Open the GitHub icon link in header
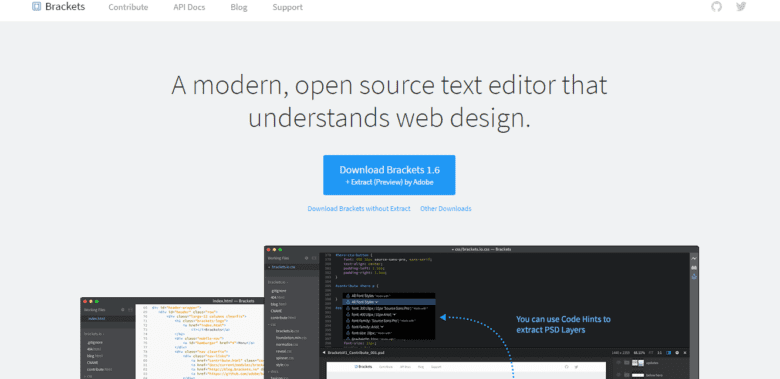780x379 pixels. coord(716,7)
